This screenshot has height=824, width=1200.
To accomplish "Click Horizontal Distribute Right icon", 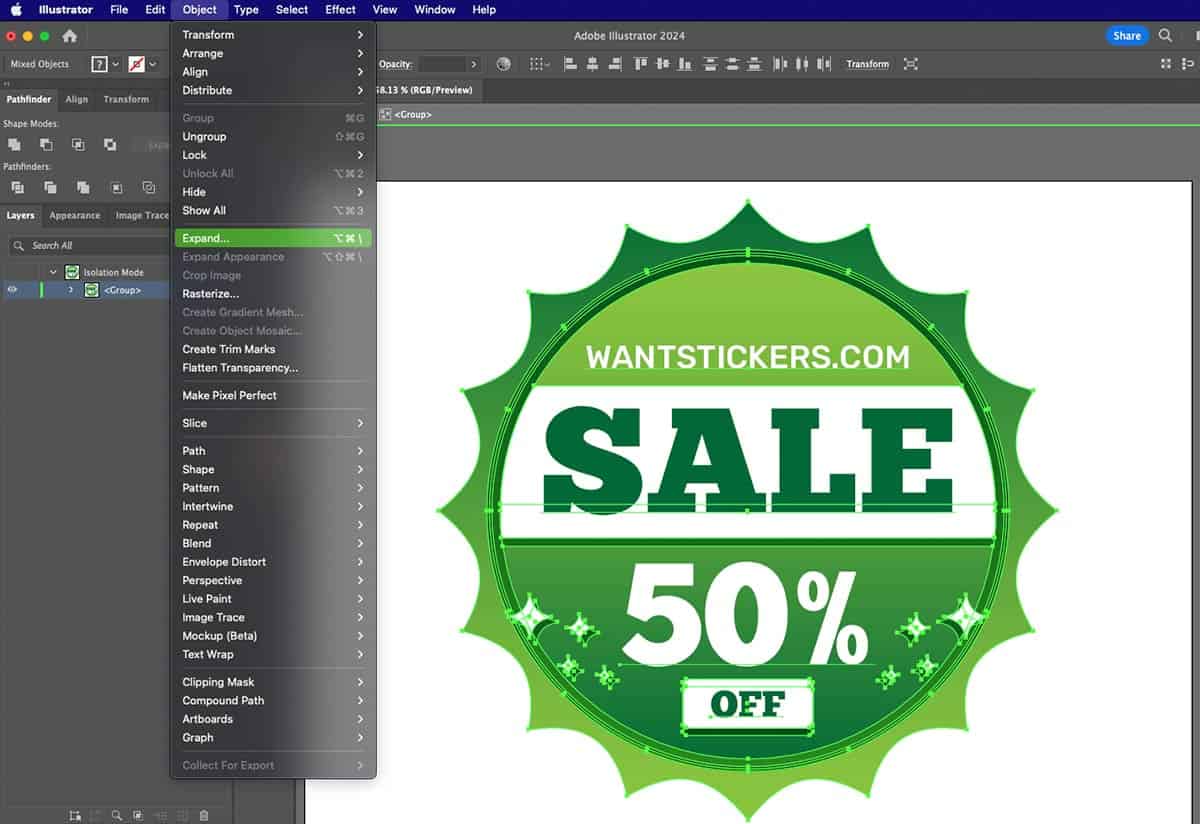I will pyautogui.click(x=825, y=64).
